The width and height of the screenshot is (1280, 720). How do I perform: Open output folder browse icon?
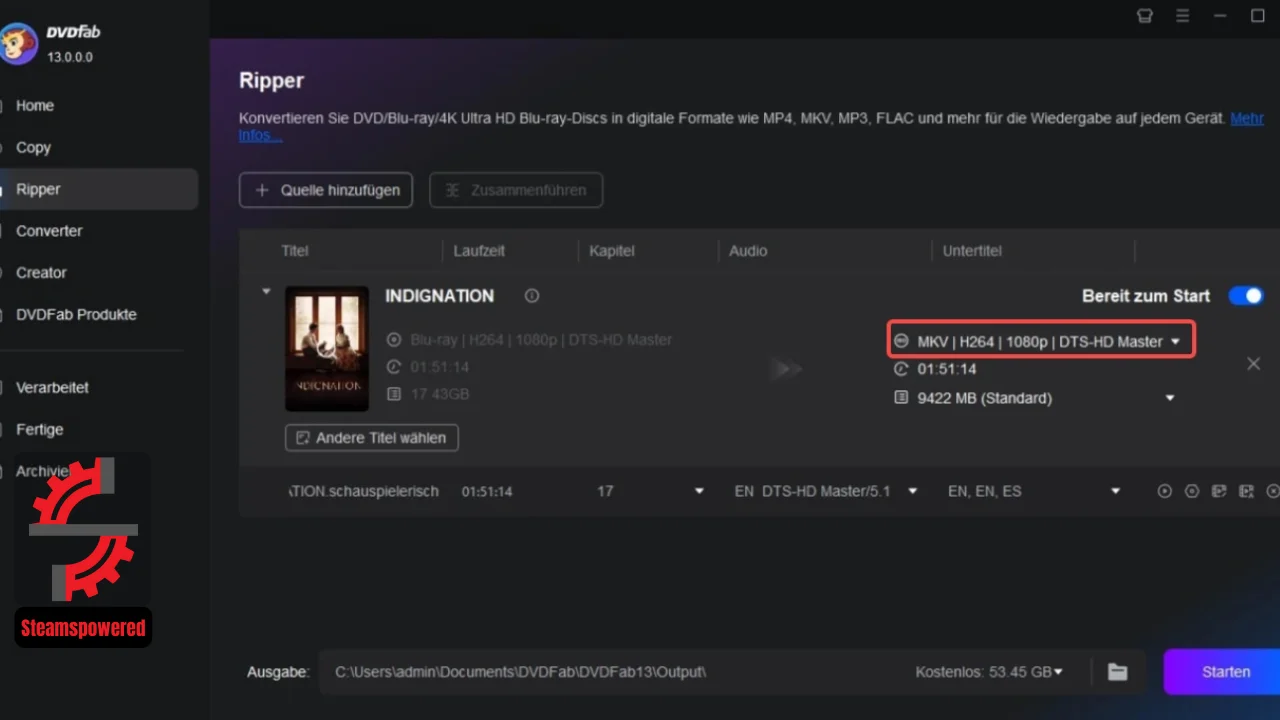pos(1118,672)
